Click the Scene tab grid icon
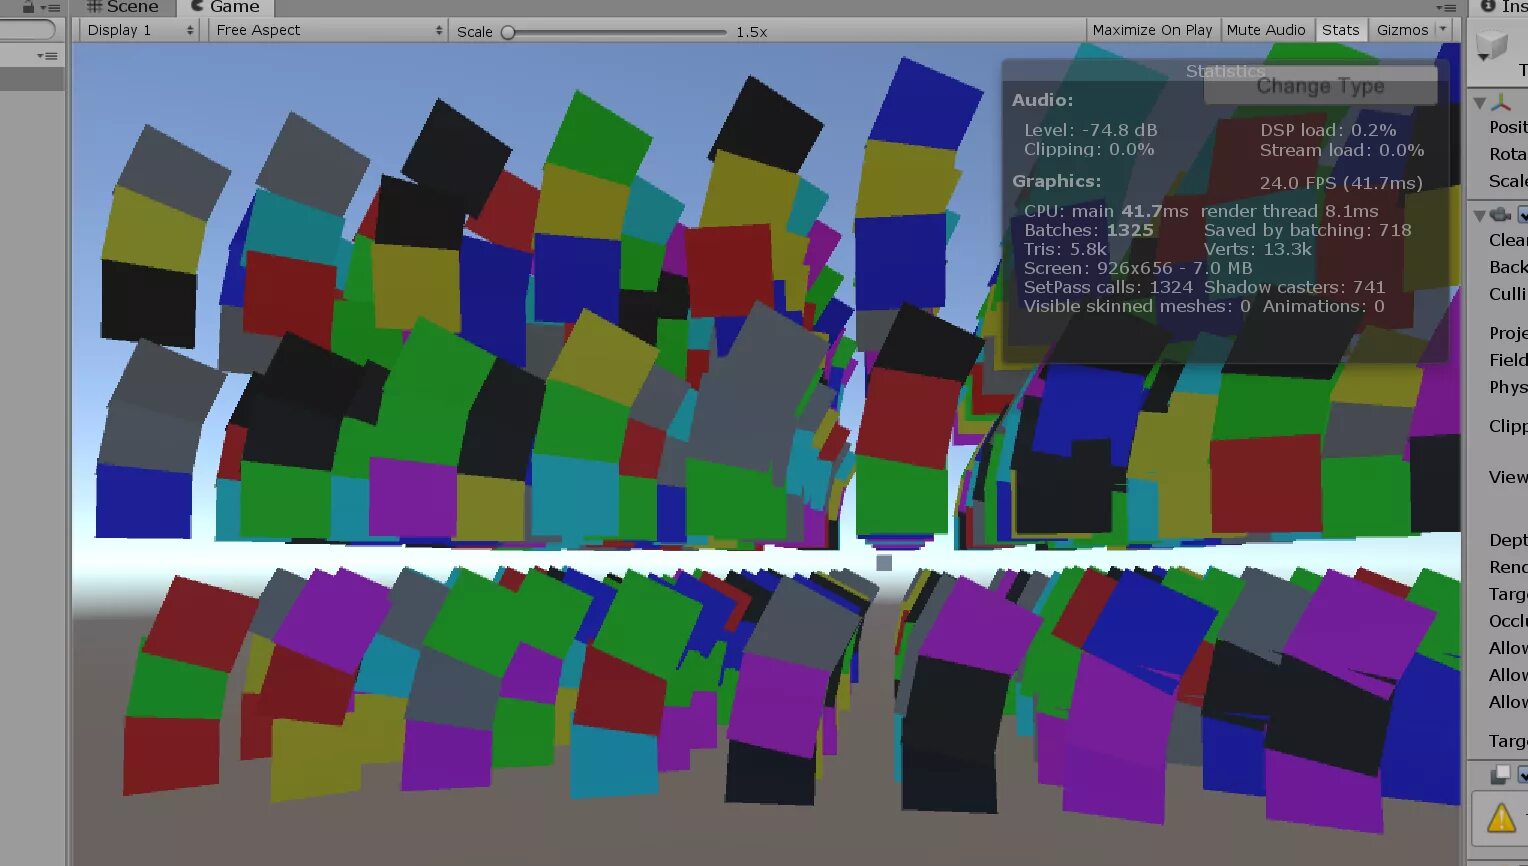Viewport: 1528px width, 866px height. (95, 7)
